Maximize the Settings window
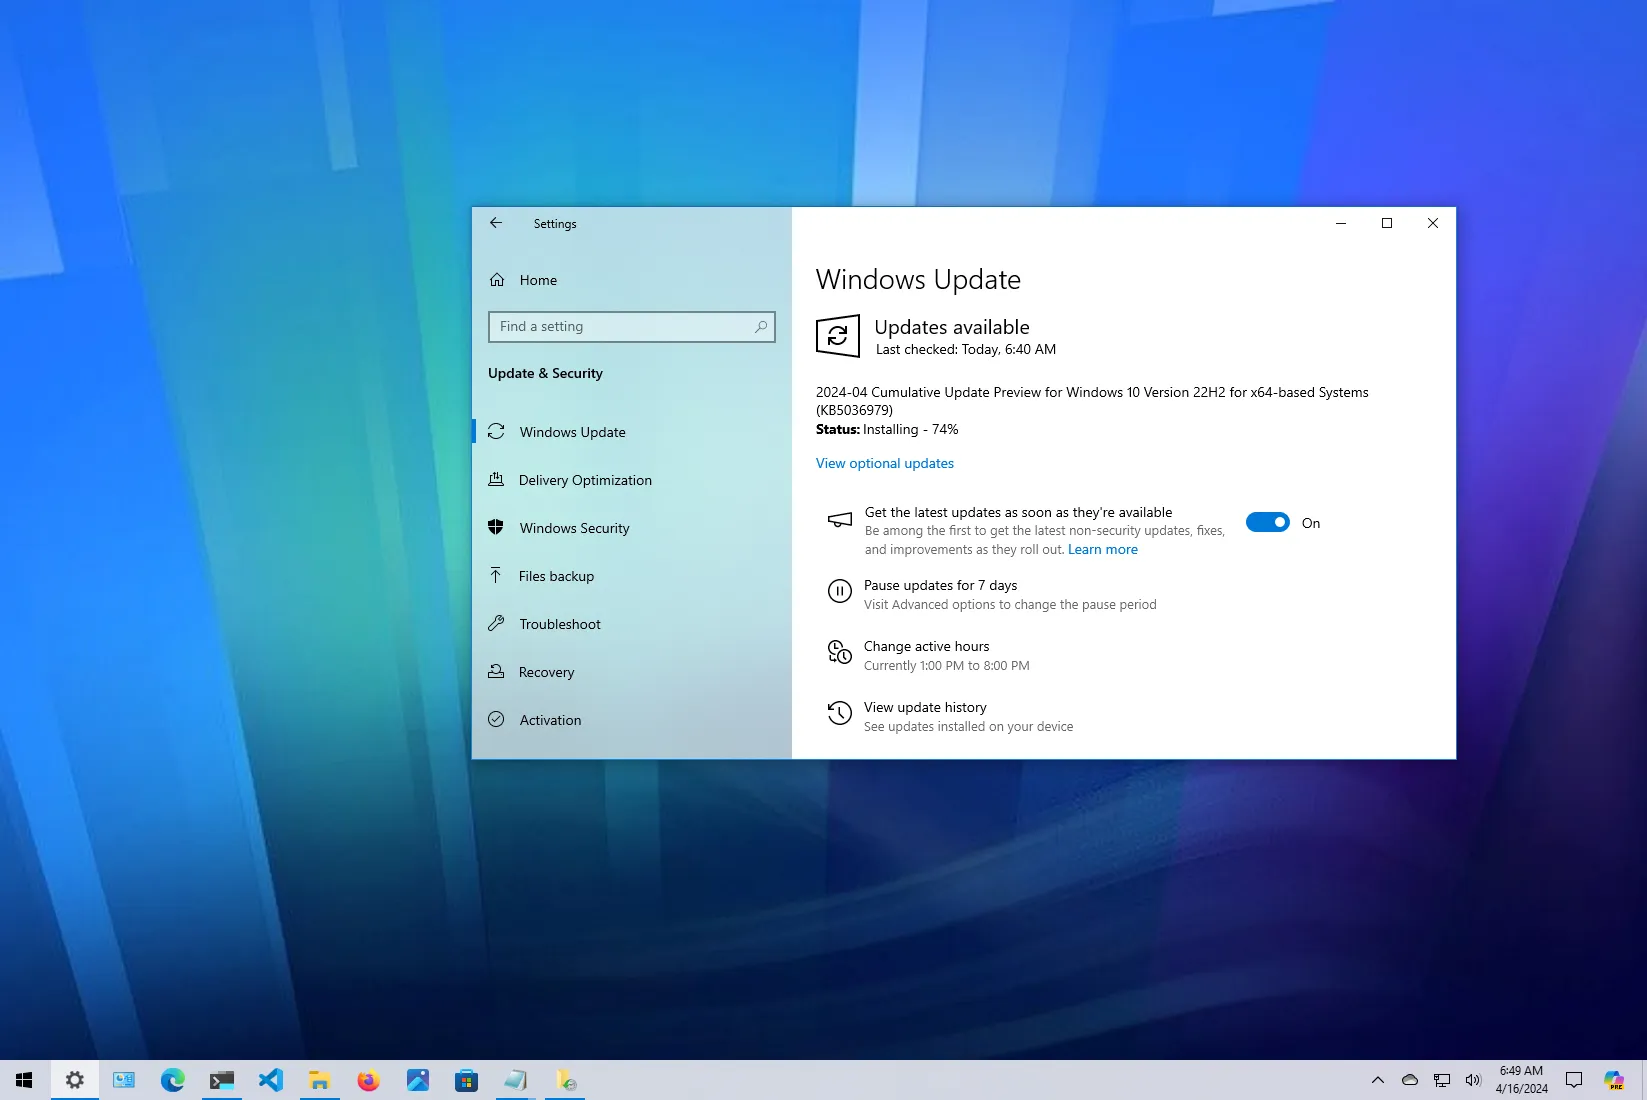The width and height of the screenshot is (1647, 1100). [1387, 223]
